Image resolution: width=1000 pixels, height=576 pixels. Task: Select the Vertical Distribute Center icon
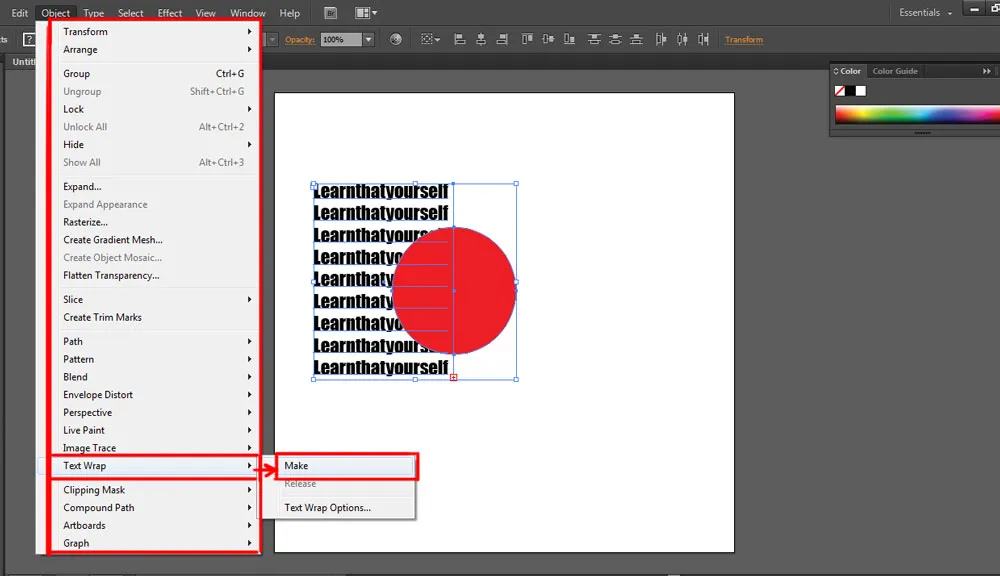click(x=617, y=38)
